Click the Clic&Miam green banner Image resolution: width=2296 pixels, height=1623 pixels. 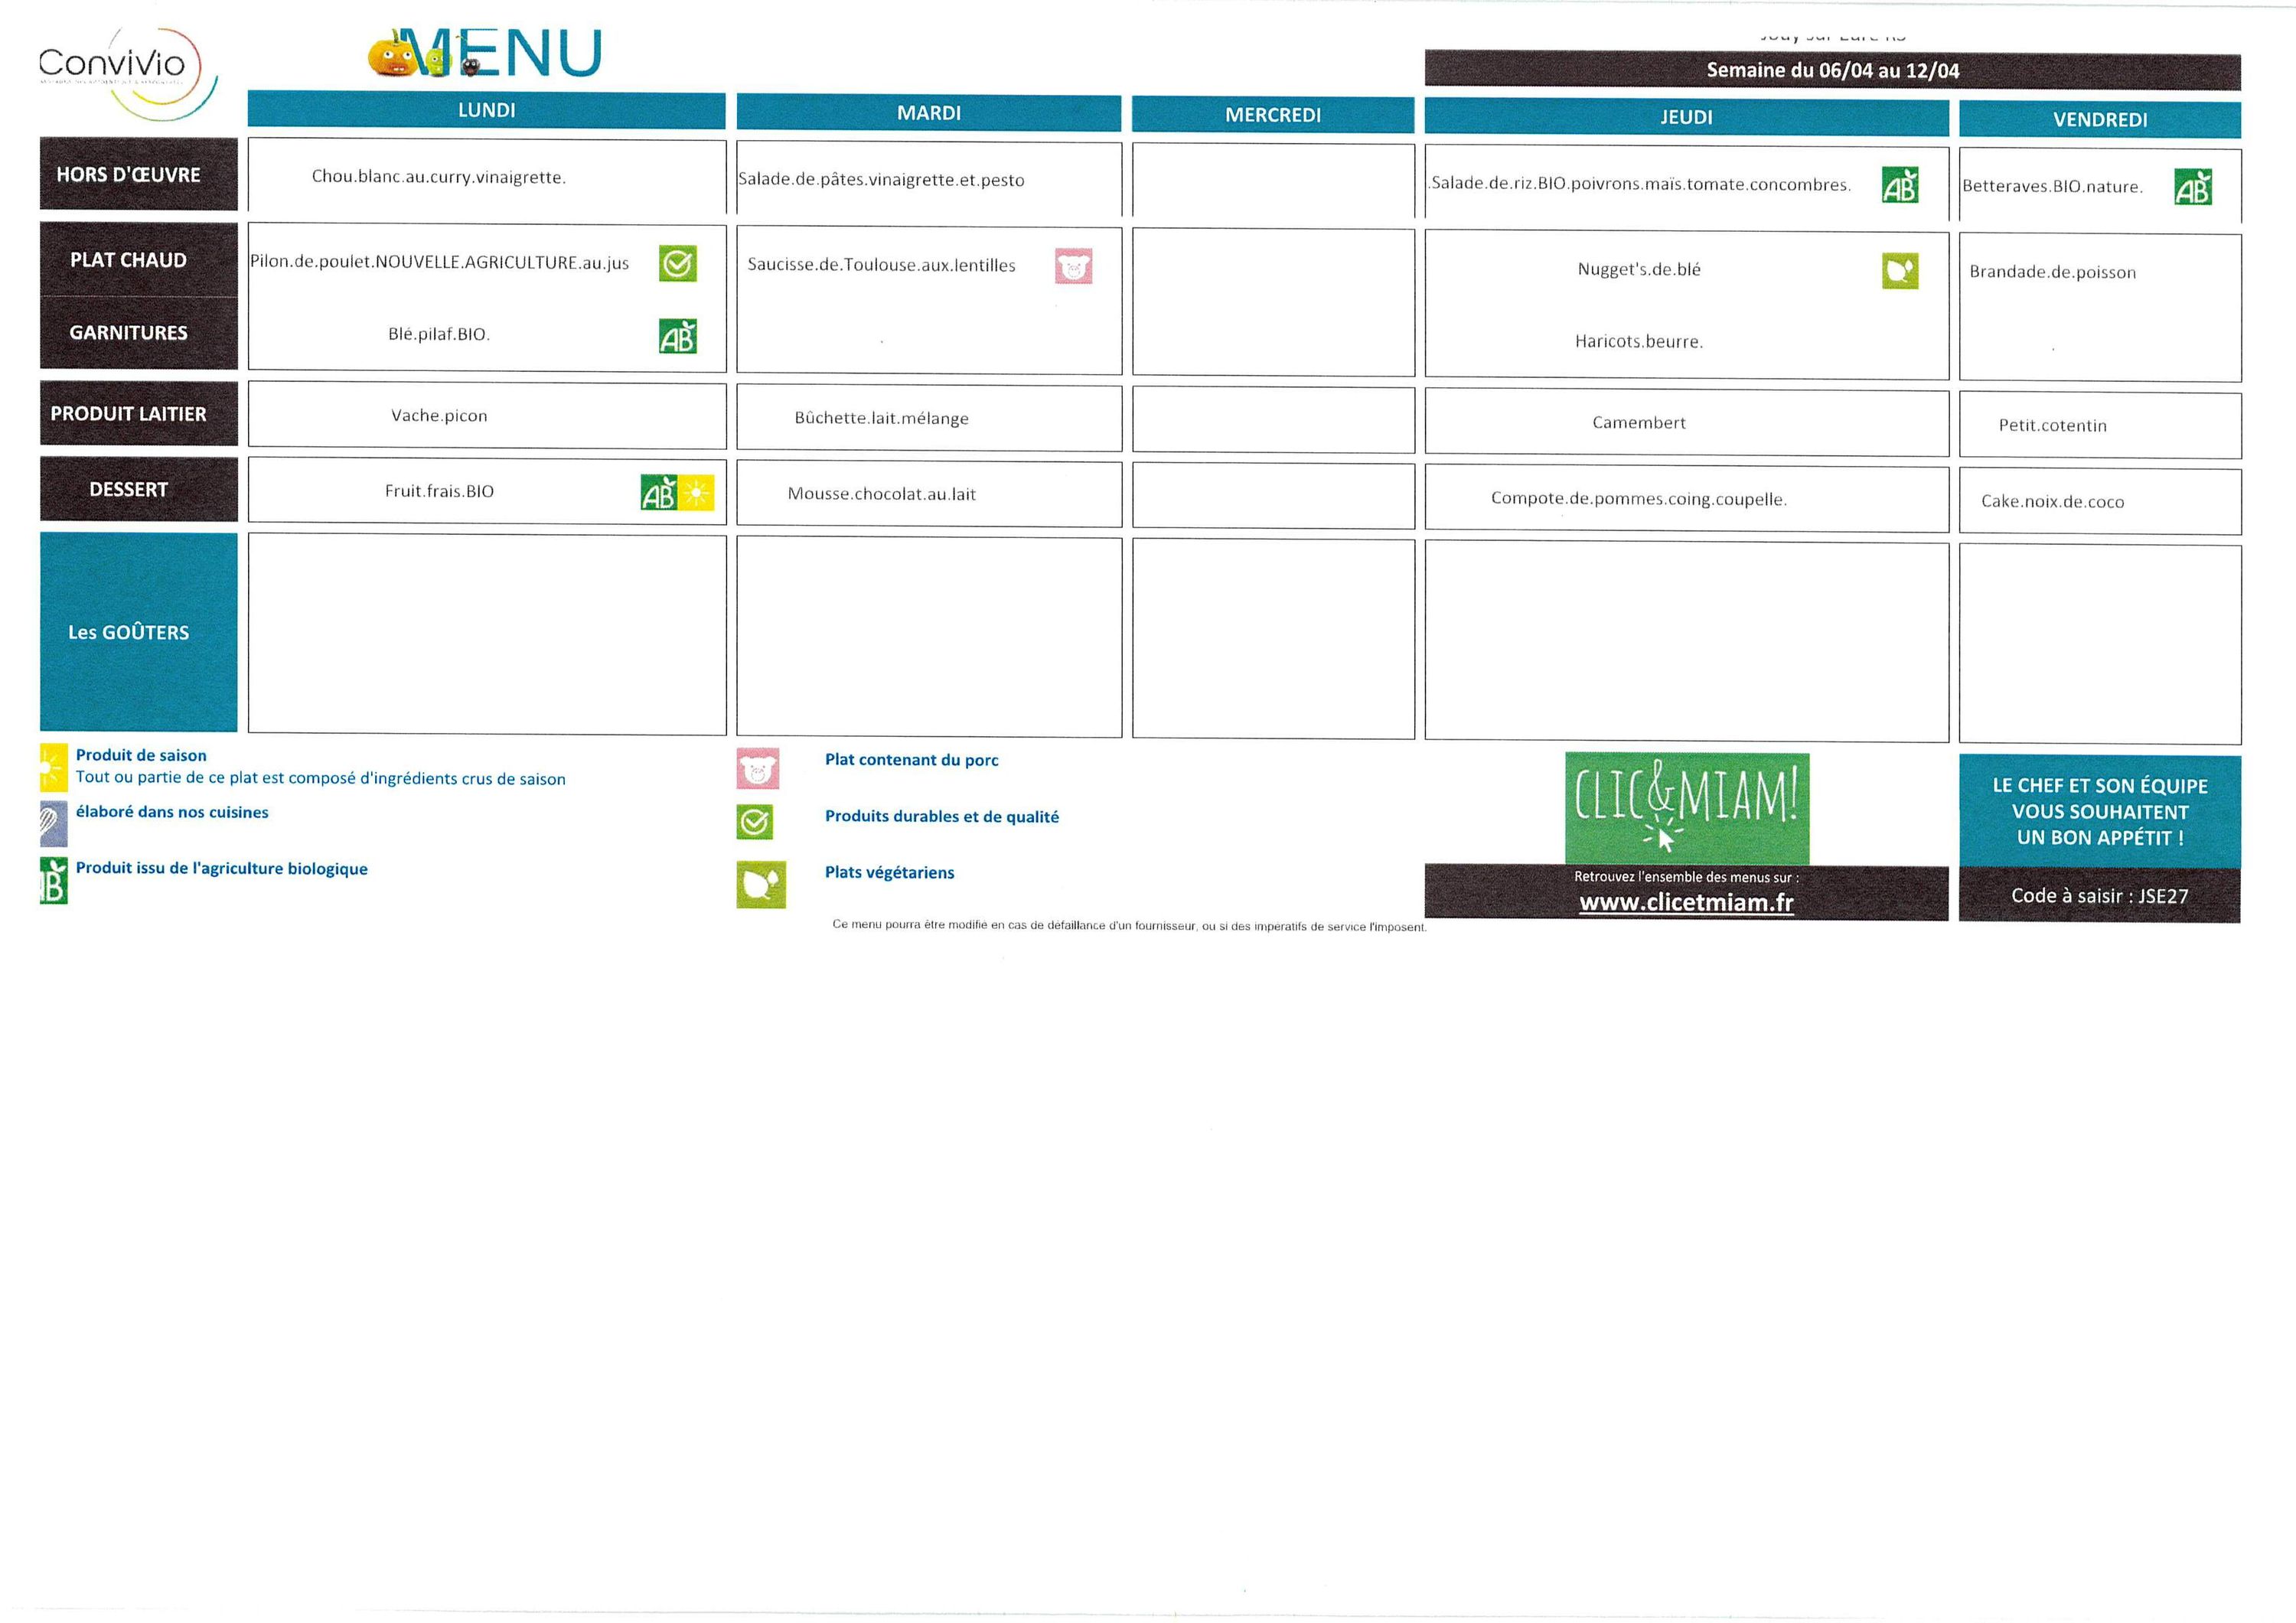pyautogui.click(x=1686, y=807)
